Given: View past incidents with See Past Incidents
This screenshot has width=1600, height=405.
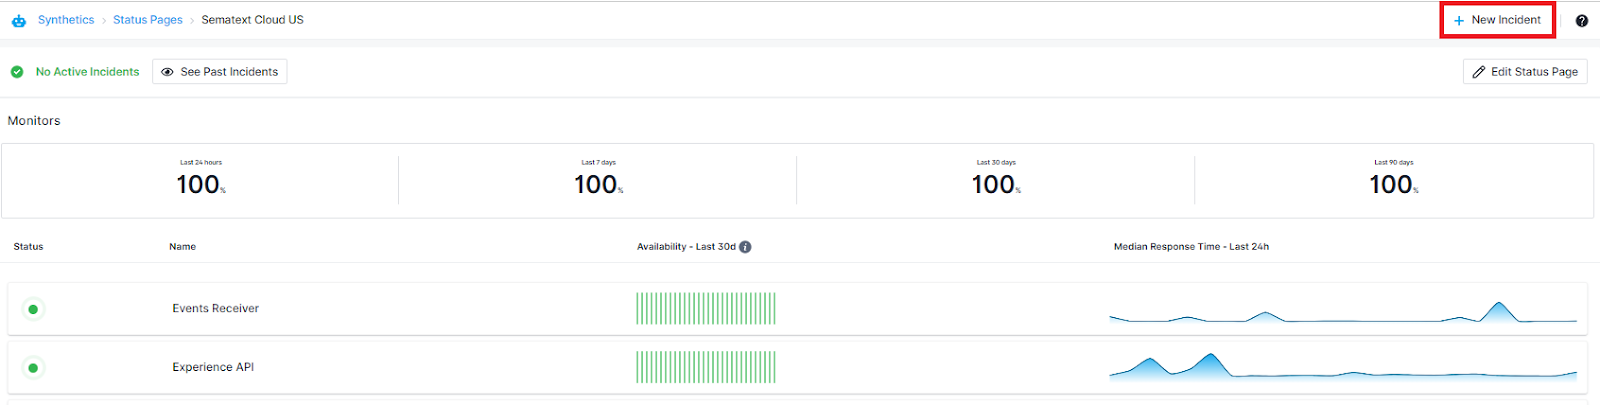Looking at the screenshot, I should [220, 72].
